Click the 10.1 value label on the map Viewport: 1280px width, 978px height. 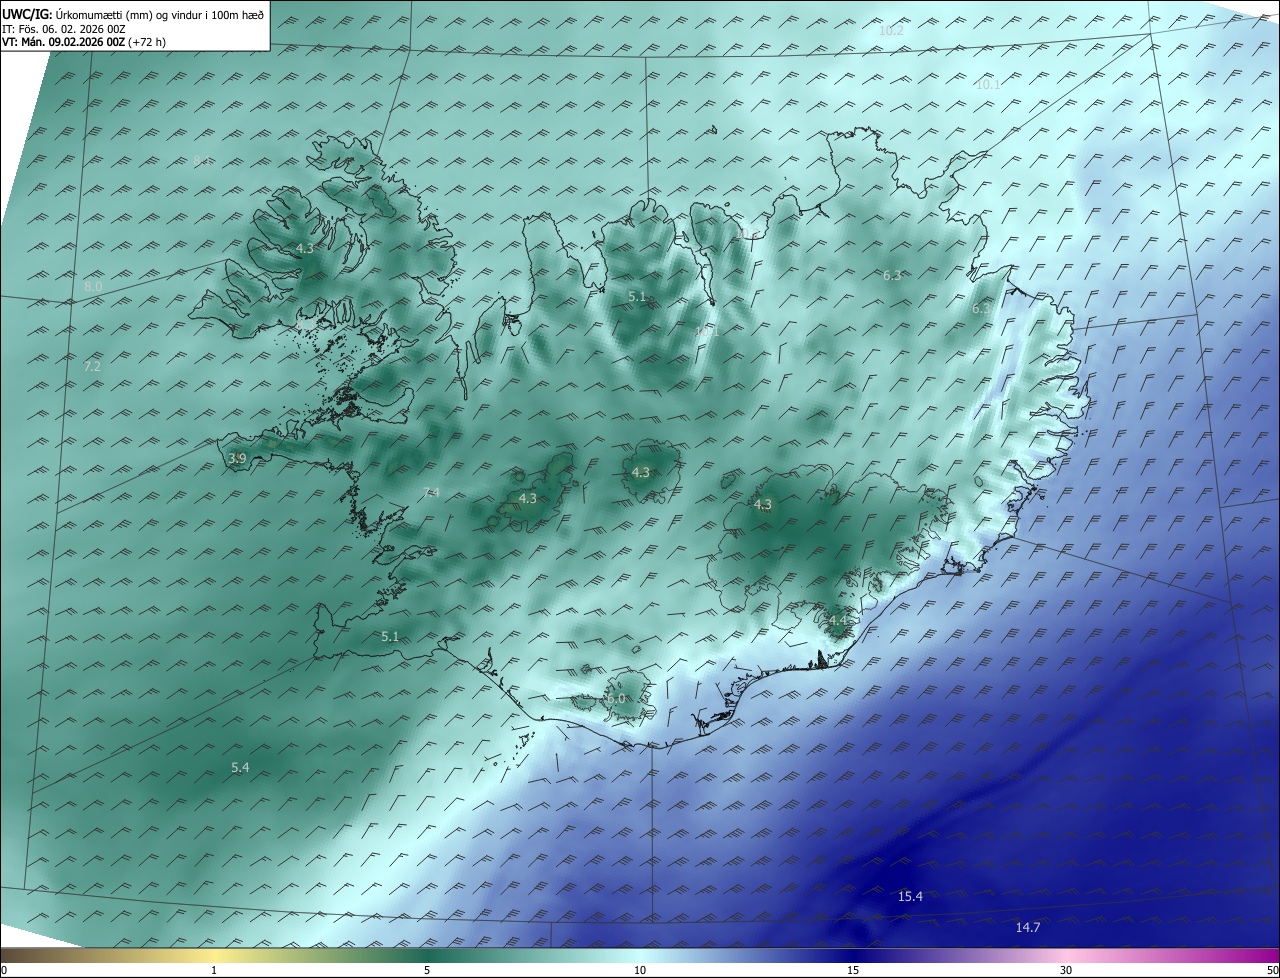987,85
